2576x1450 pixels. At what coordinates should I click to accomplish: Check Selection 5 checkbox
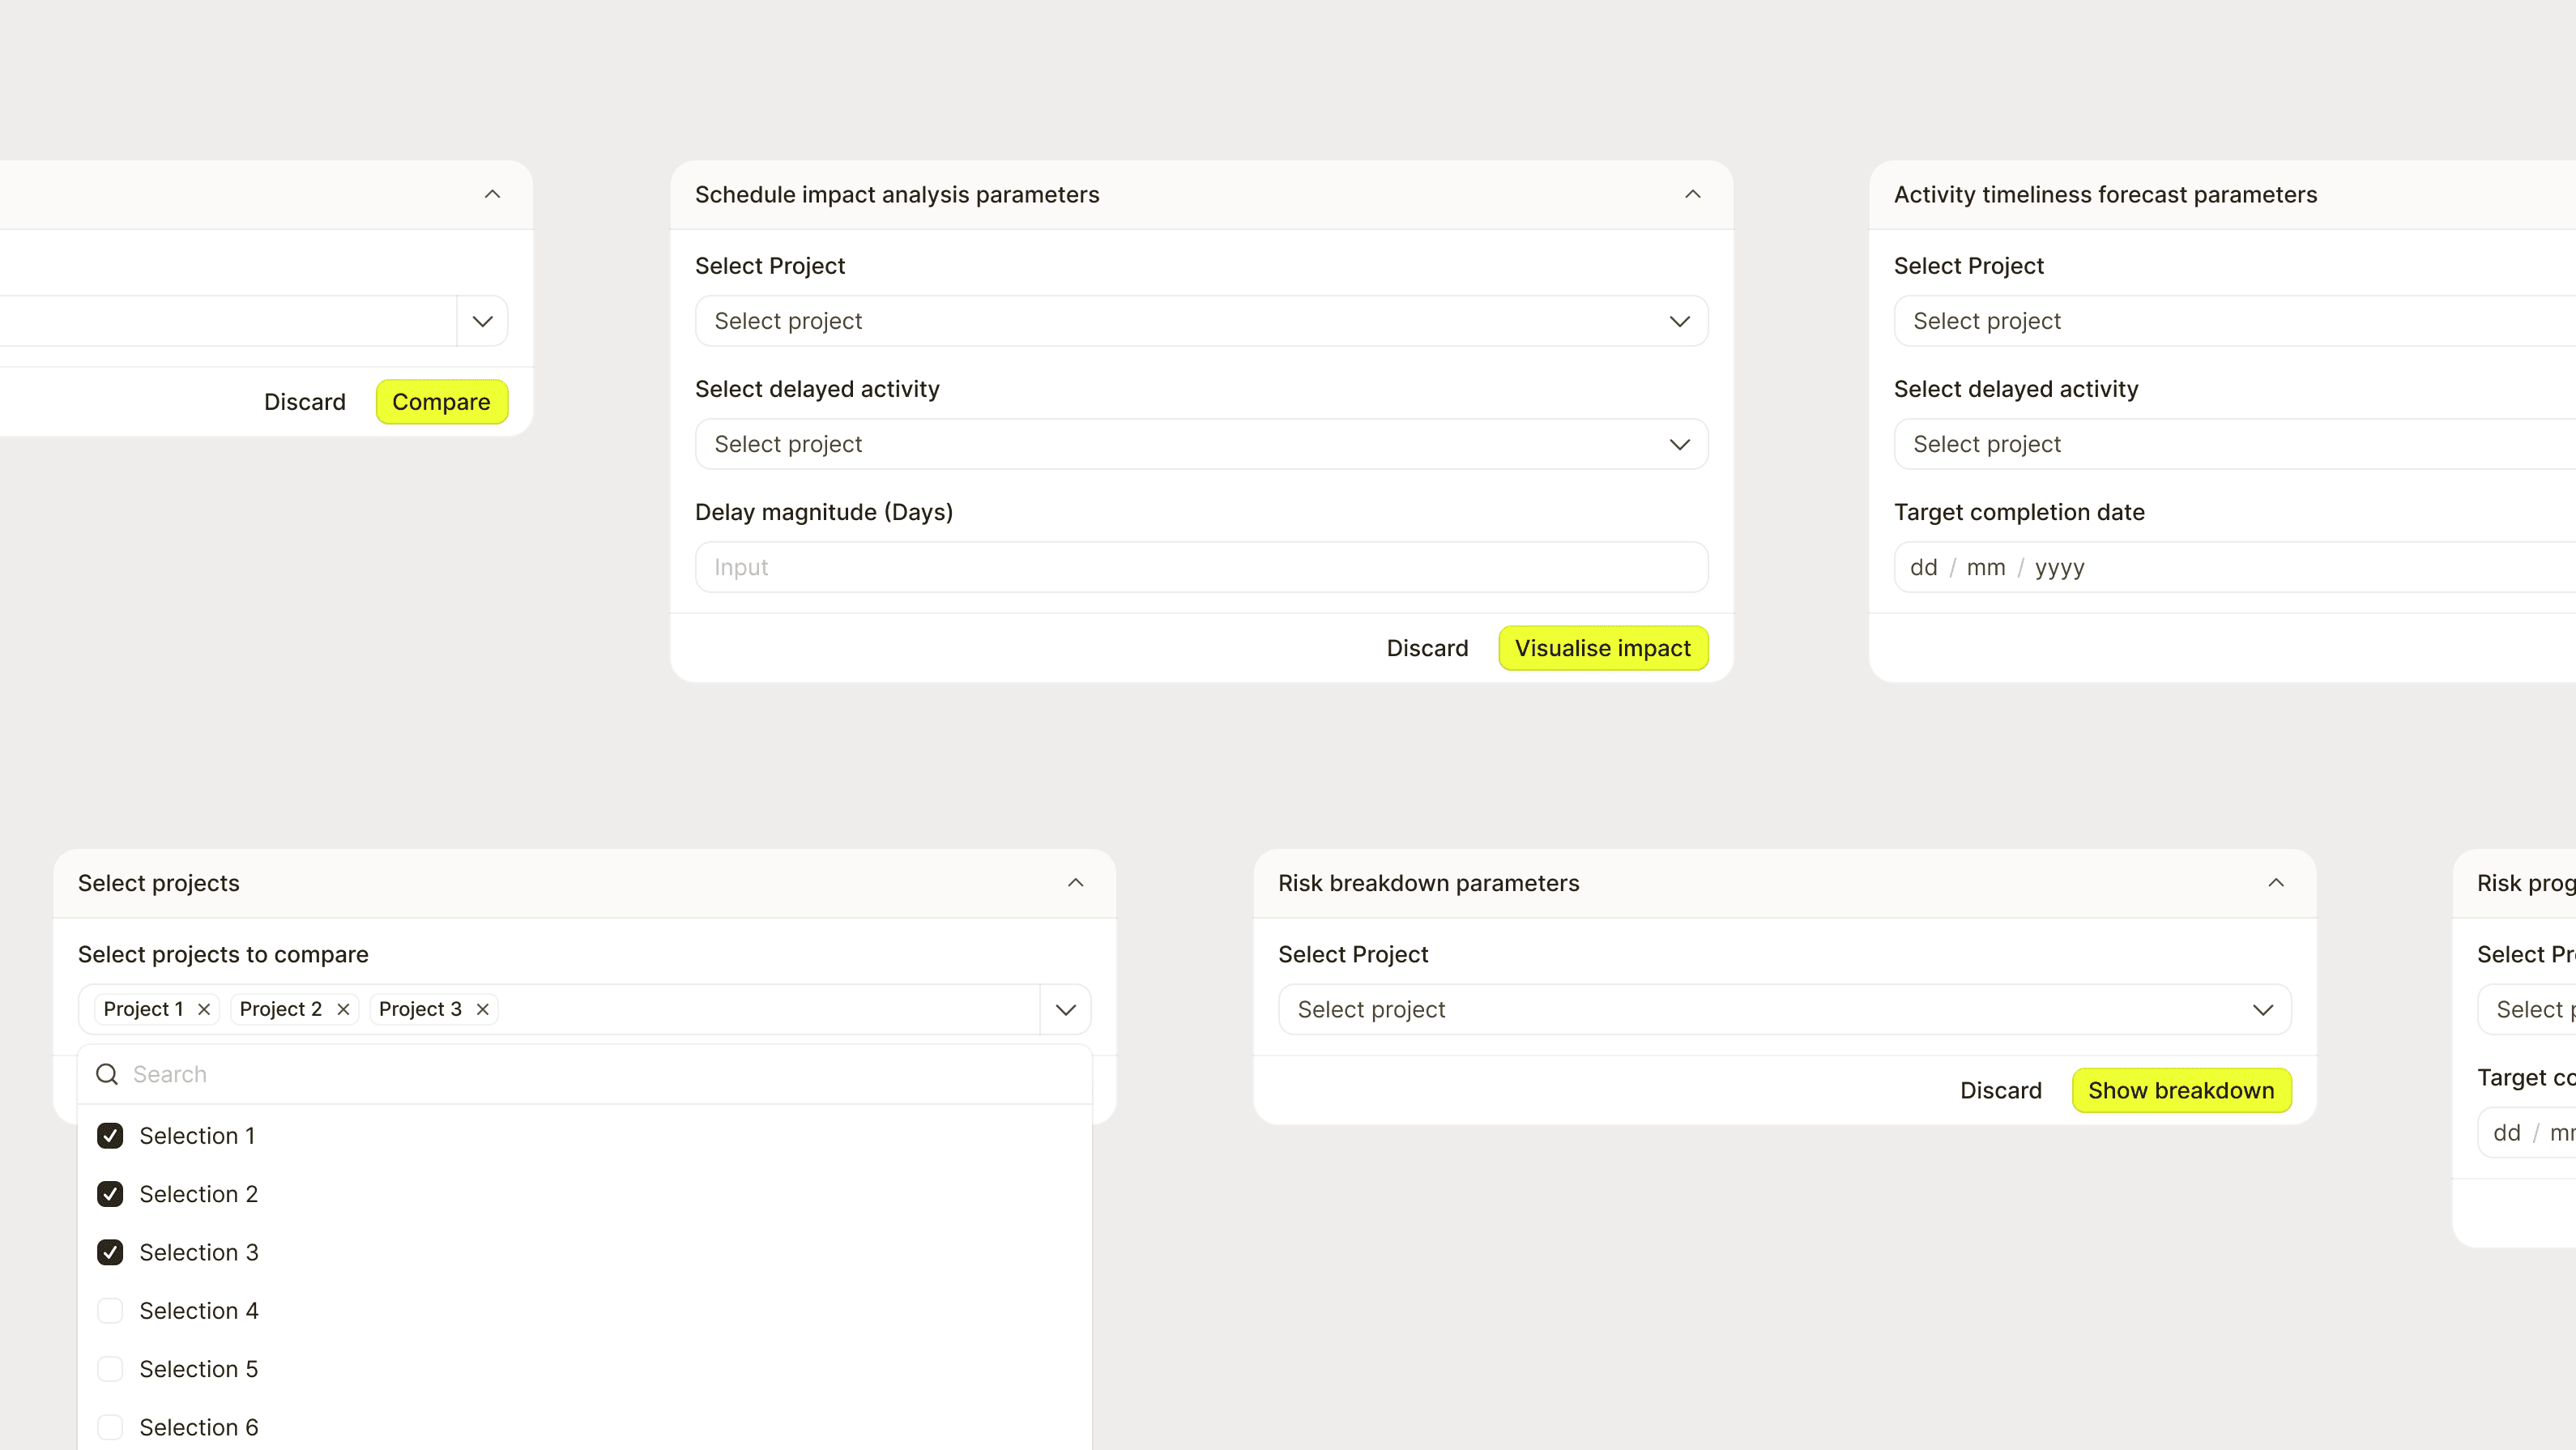coord(110,1369)
